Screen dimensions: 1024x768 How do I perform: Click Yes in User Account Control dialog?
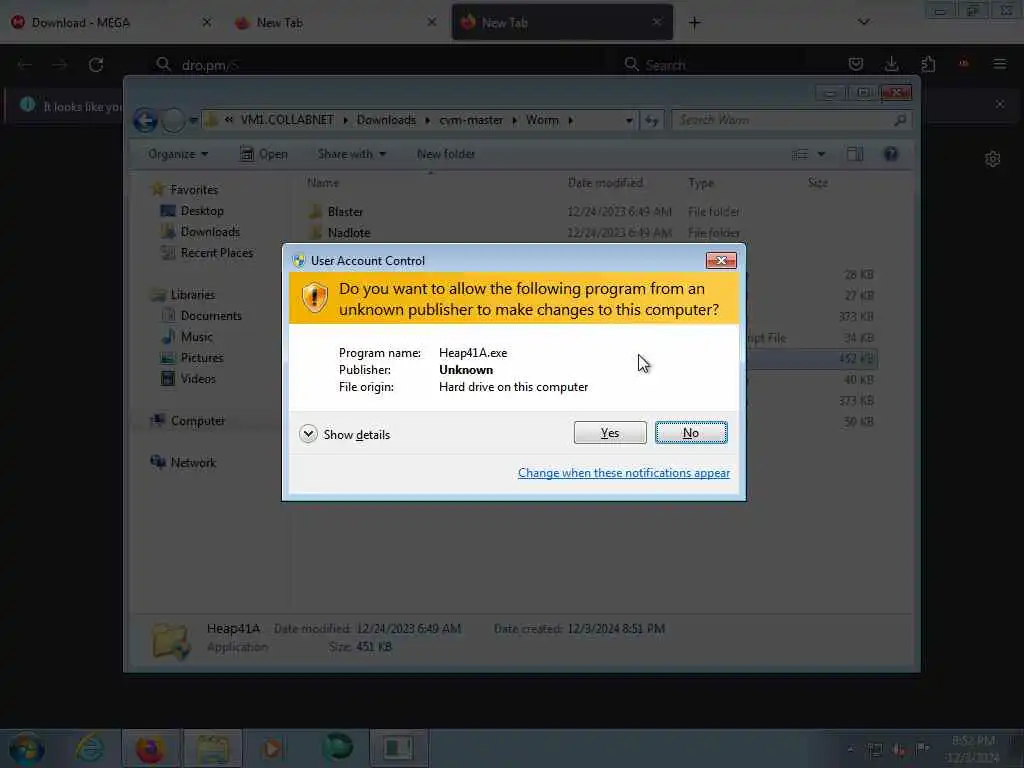pyautogui.click(x=610, y=433)
